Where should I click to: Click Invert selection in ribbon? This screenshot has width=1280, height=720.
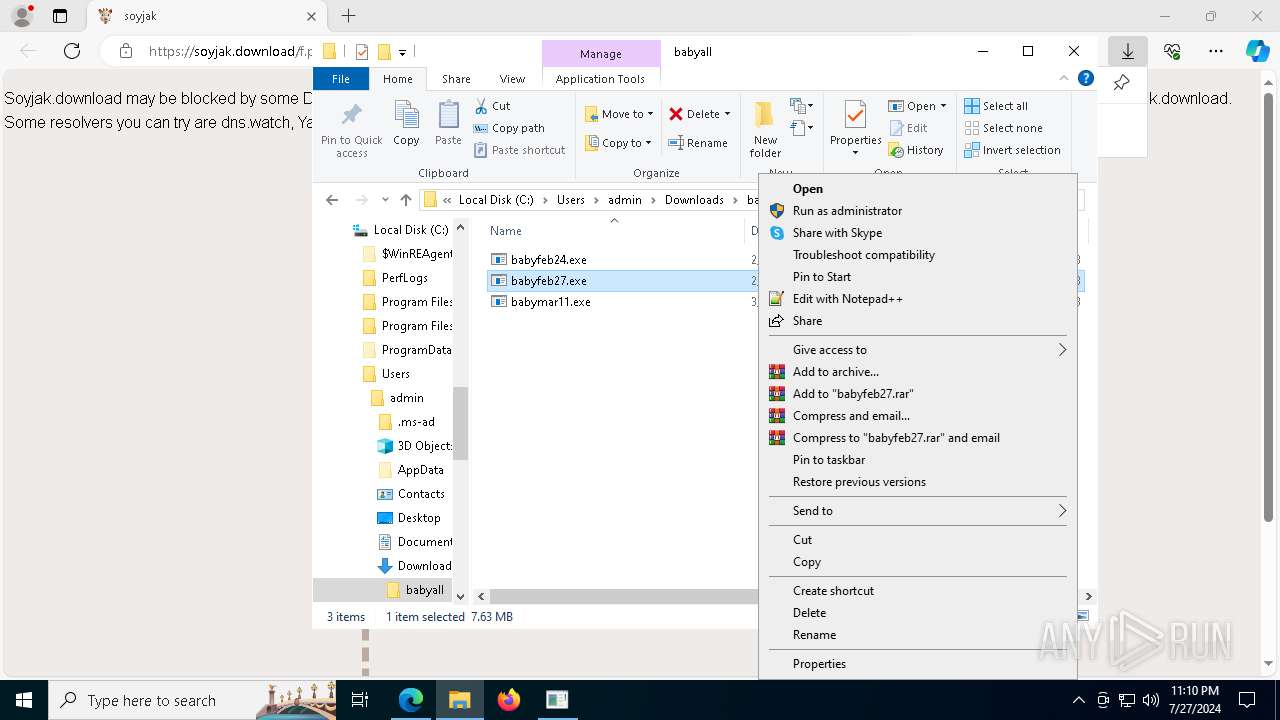tap(1012, 150)
